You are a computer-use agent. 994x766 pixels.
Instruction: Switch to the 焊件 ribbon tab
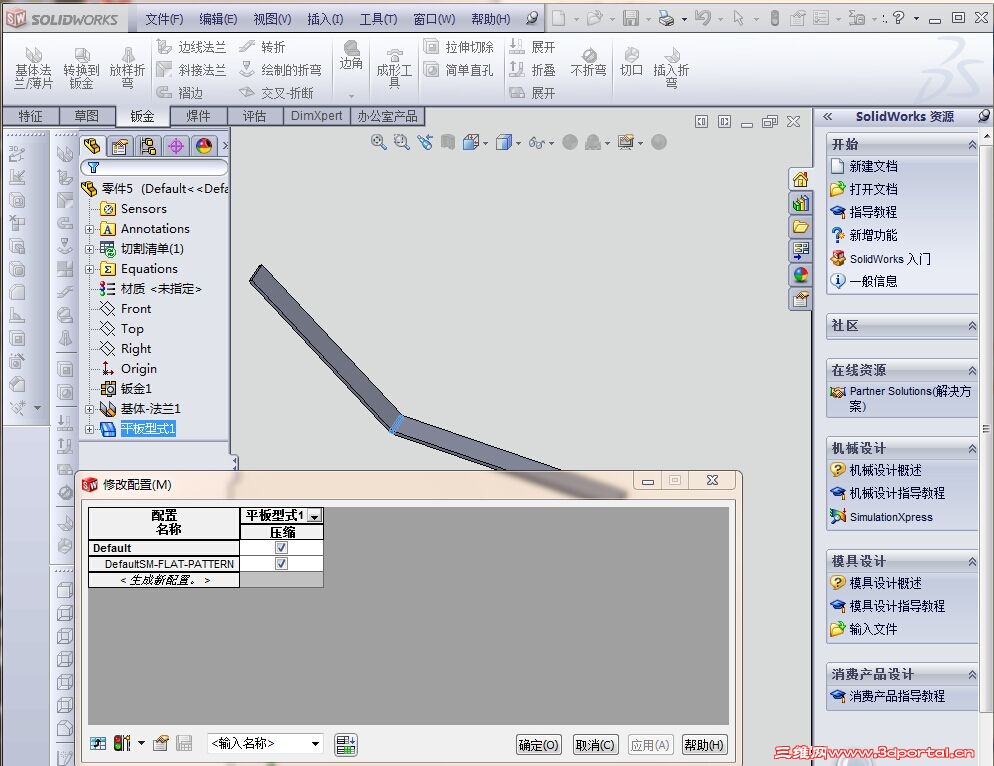coord(198,116)
